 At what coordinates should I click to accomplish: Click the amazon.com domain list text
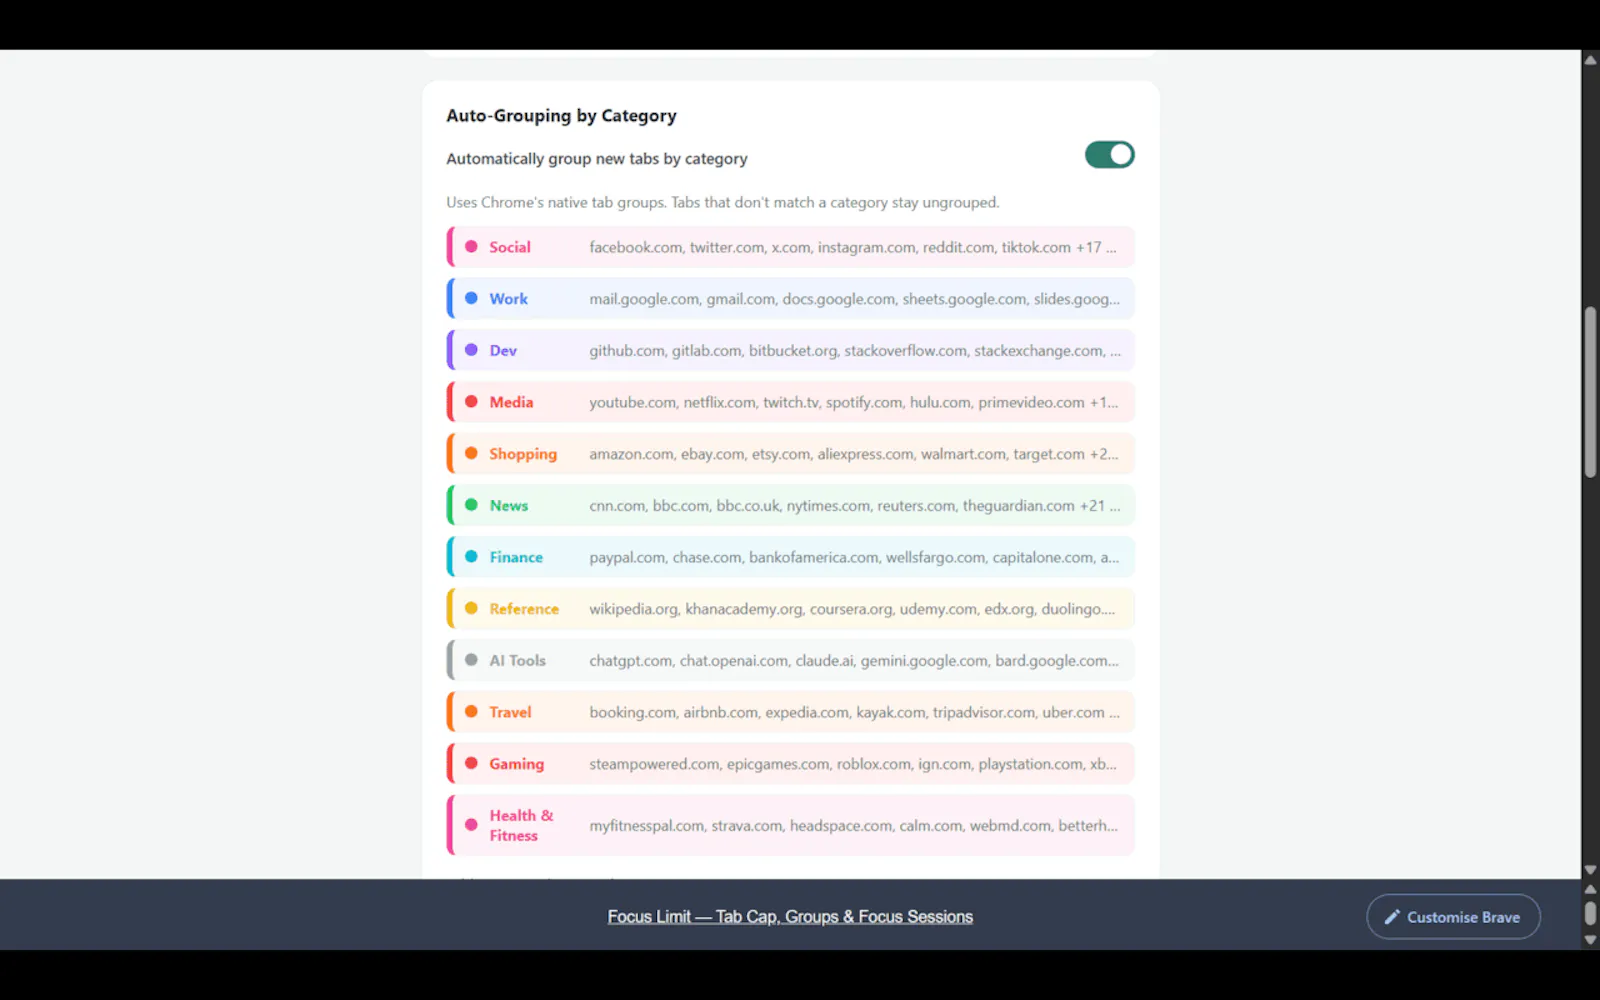[x=854, y=454]
